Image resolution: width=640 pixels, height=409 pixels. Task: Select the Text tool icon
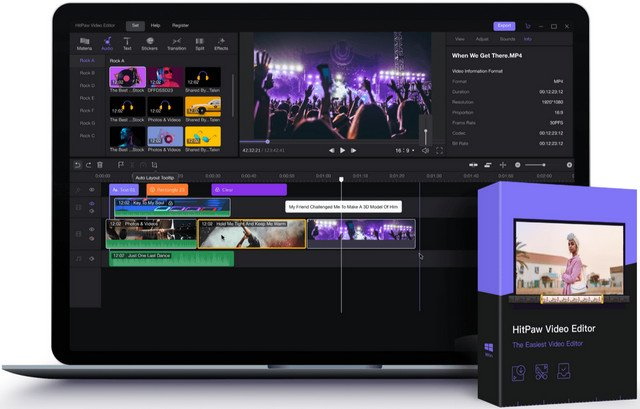pos(127,43)
